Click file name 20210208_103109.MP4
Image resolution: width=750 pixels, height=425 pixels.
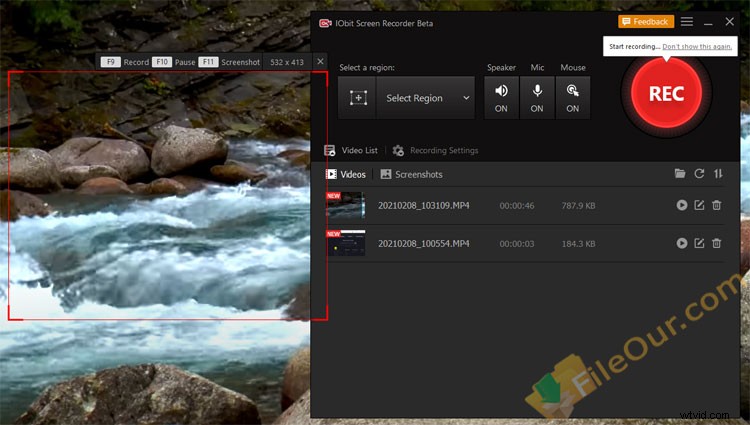424,206
